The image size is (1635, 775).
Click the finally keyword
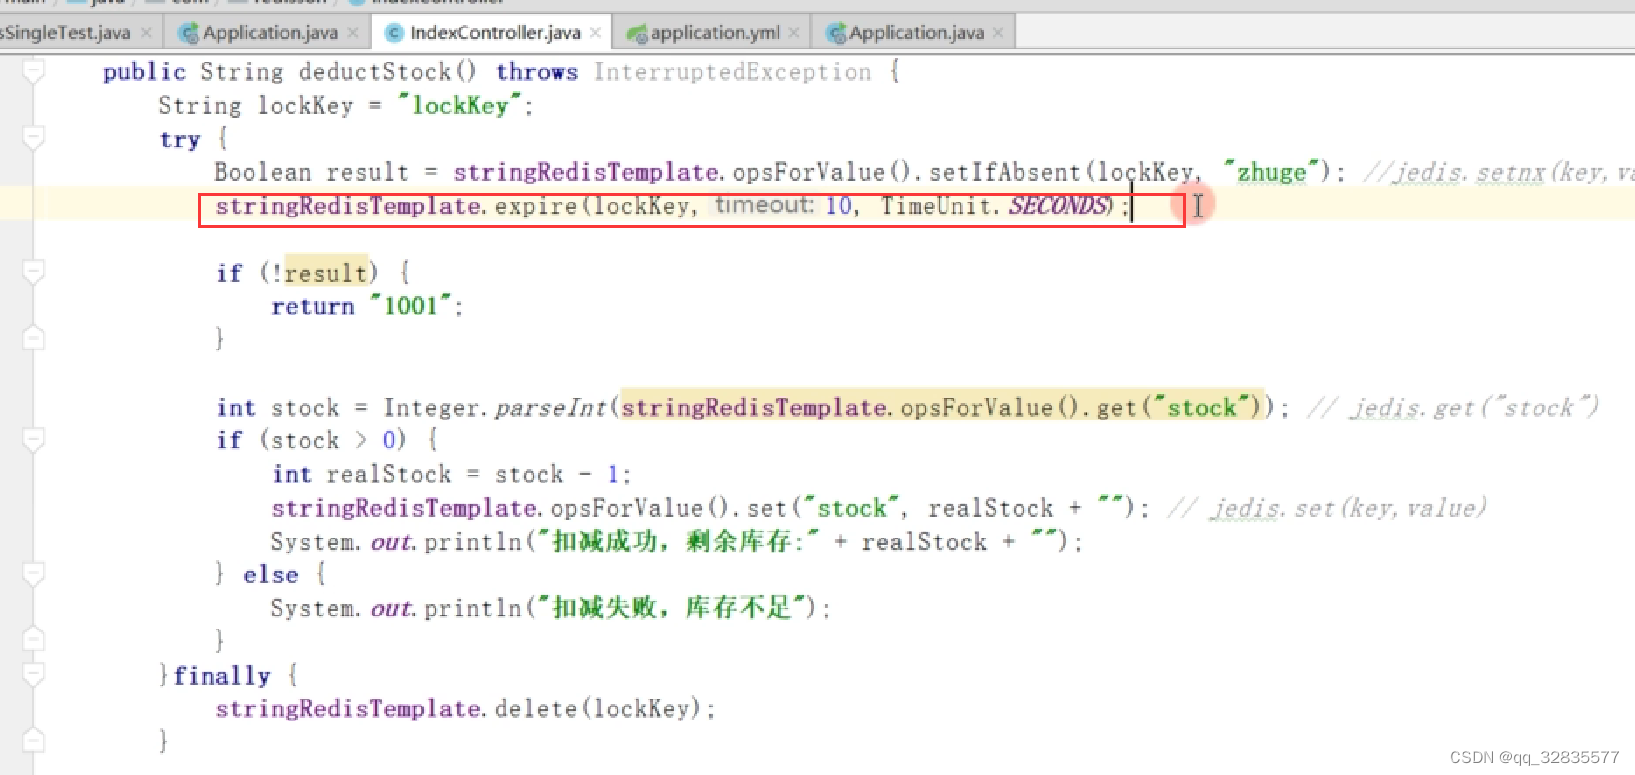tap(221, 676)
